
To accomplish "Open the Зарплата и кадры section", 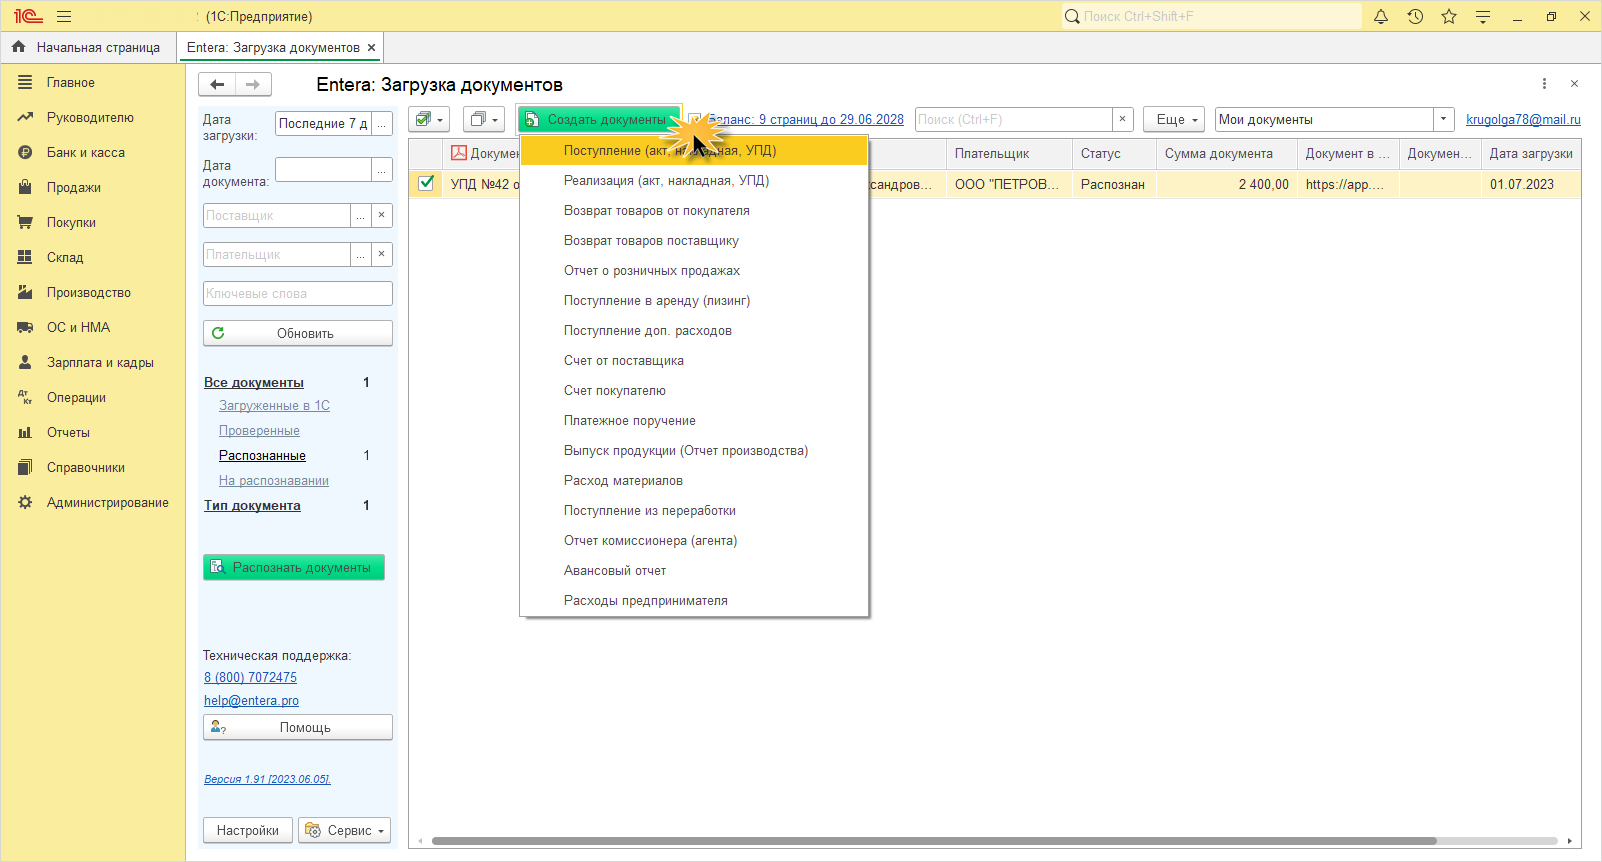I will point(100,363).
